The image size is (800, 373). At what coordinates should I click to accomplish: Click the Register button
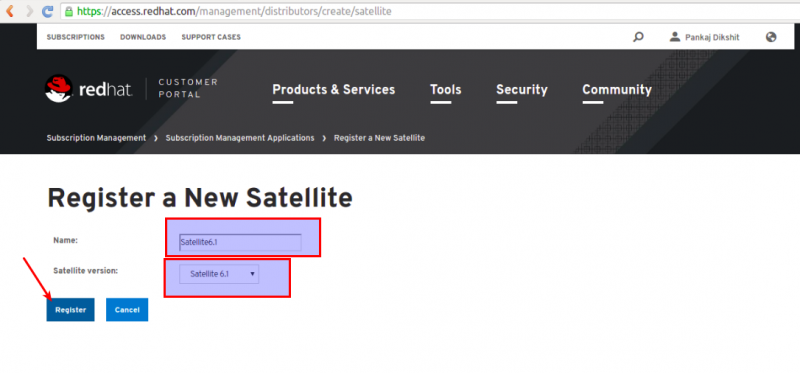(x=70, y=310)
